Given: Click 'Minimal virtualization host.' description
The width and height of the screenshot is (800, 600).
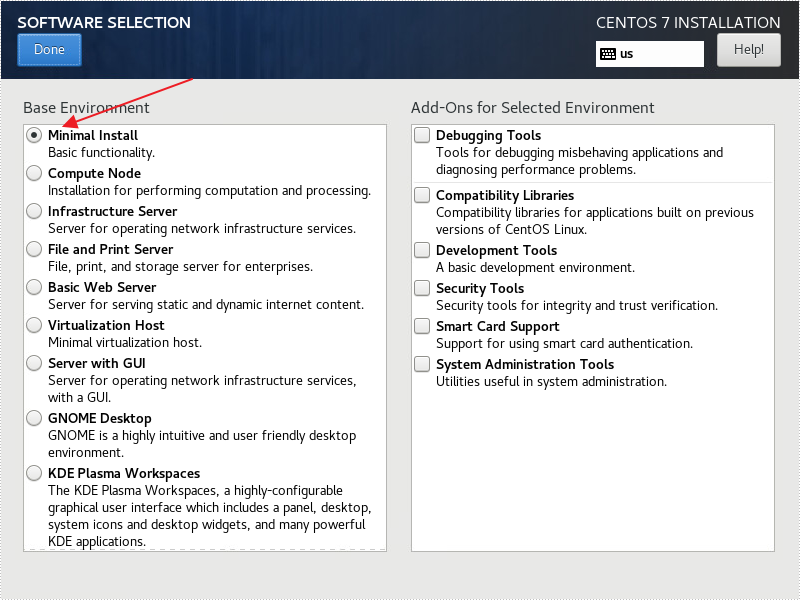Looking at the screenshot, I should pos(125,342).
